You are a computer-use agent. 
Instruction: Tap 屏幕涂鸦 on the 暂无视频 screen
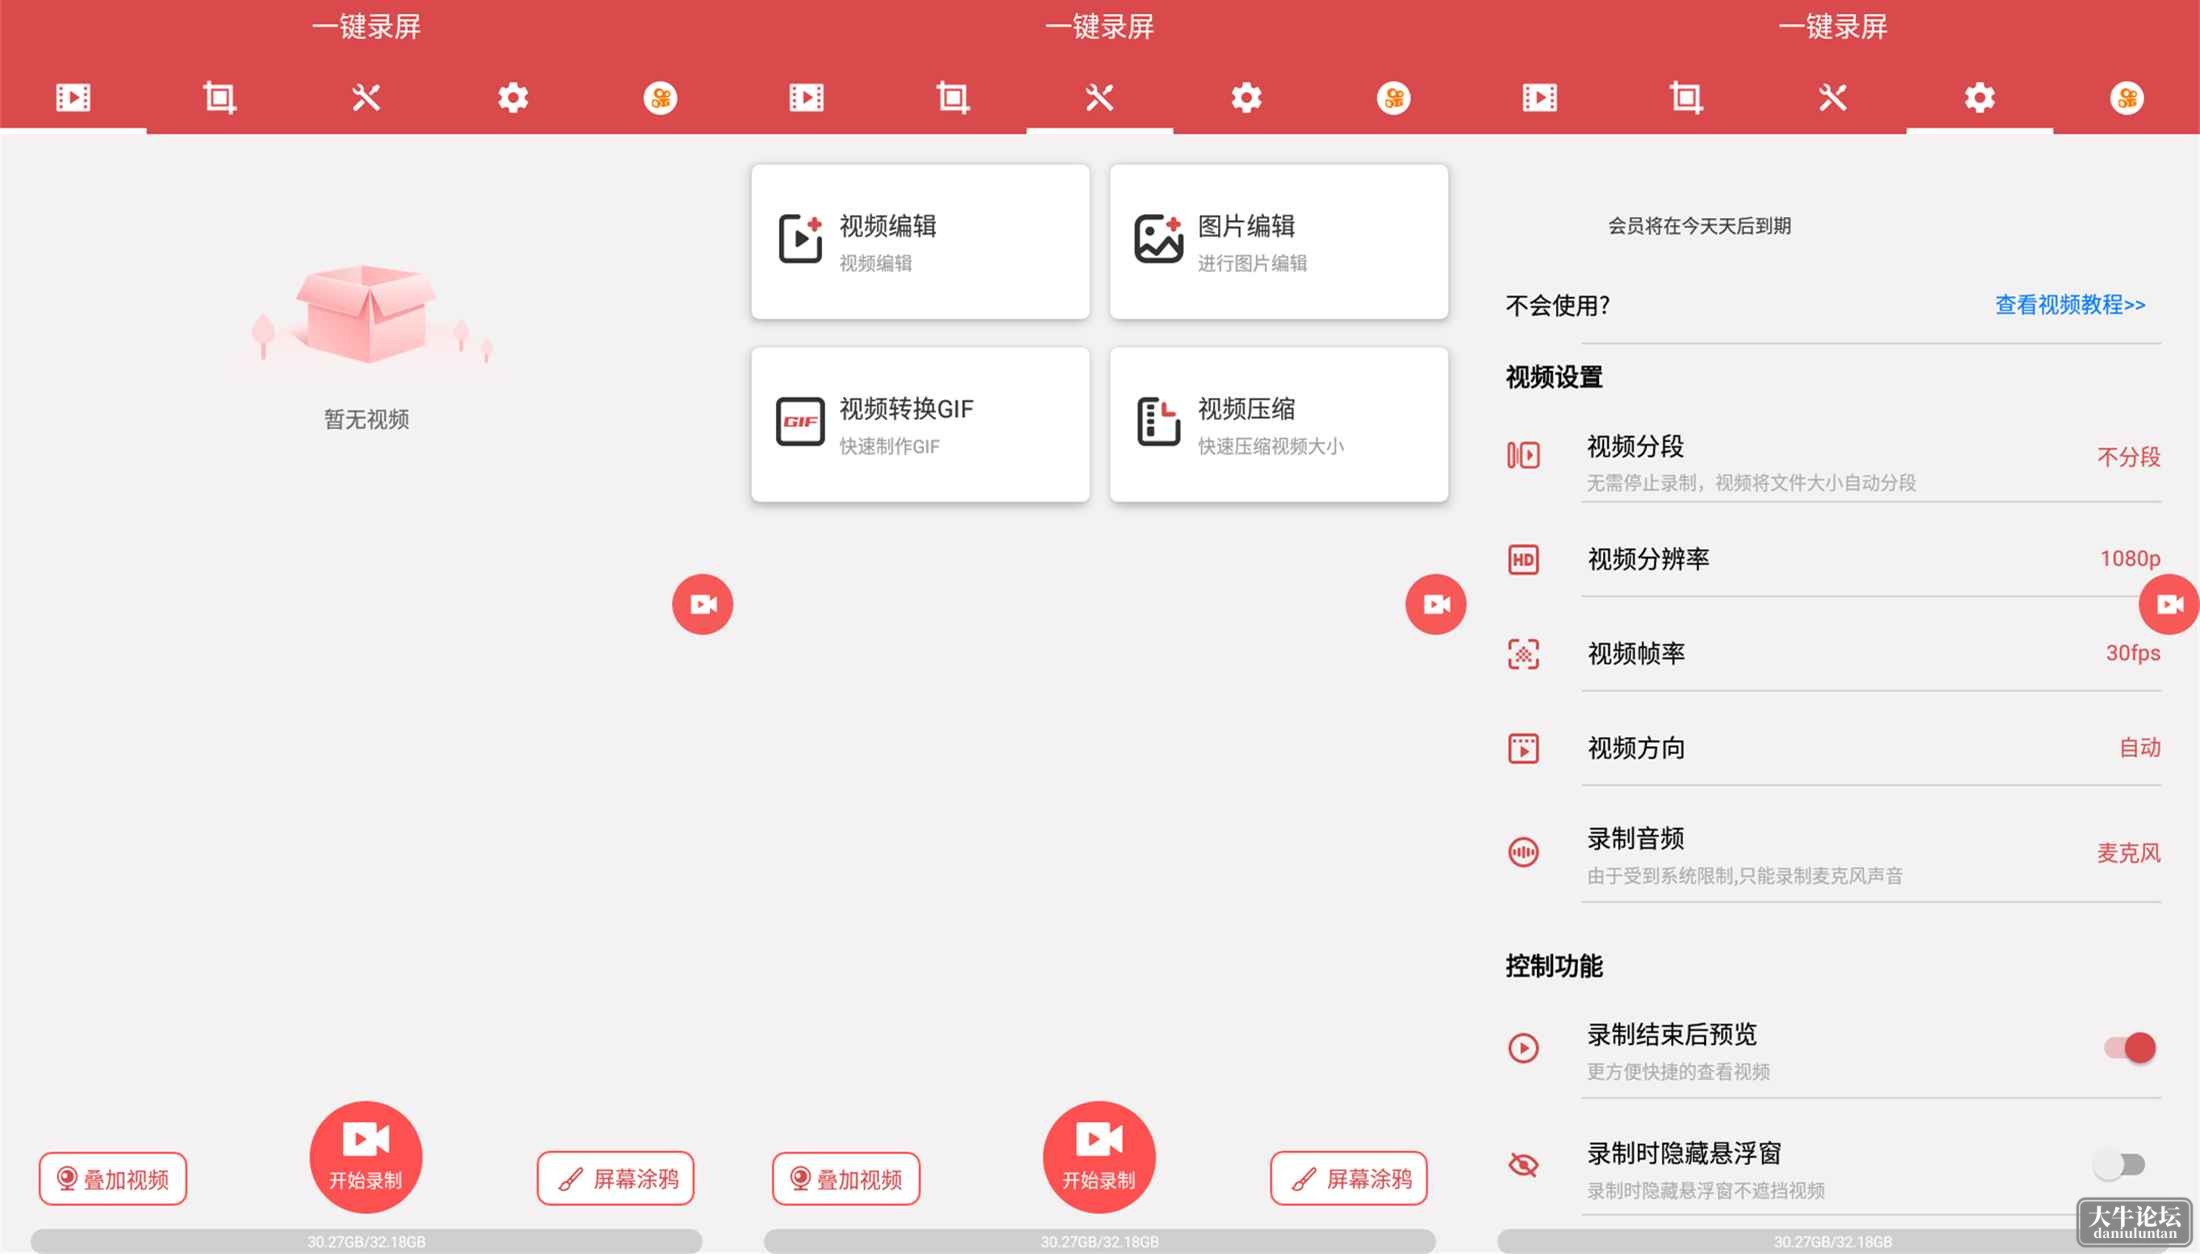(x=616, y=1179)
